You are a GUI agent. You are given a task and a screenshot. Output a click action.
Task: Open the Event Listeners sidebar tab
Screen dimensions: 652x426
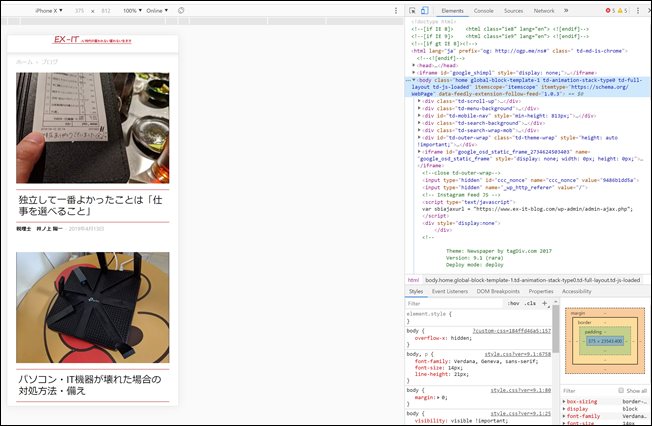click(x=450, y=291)
